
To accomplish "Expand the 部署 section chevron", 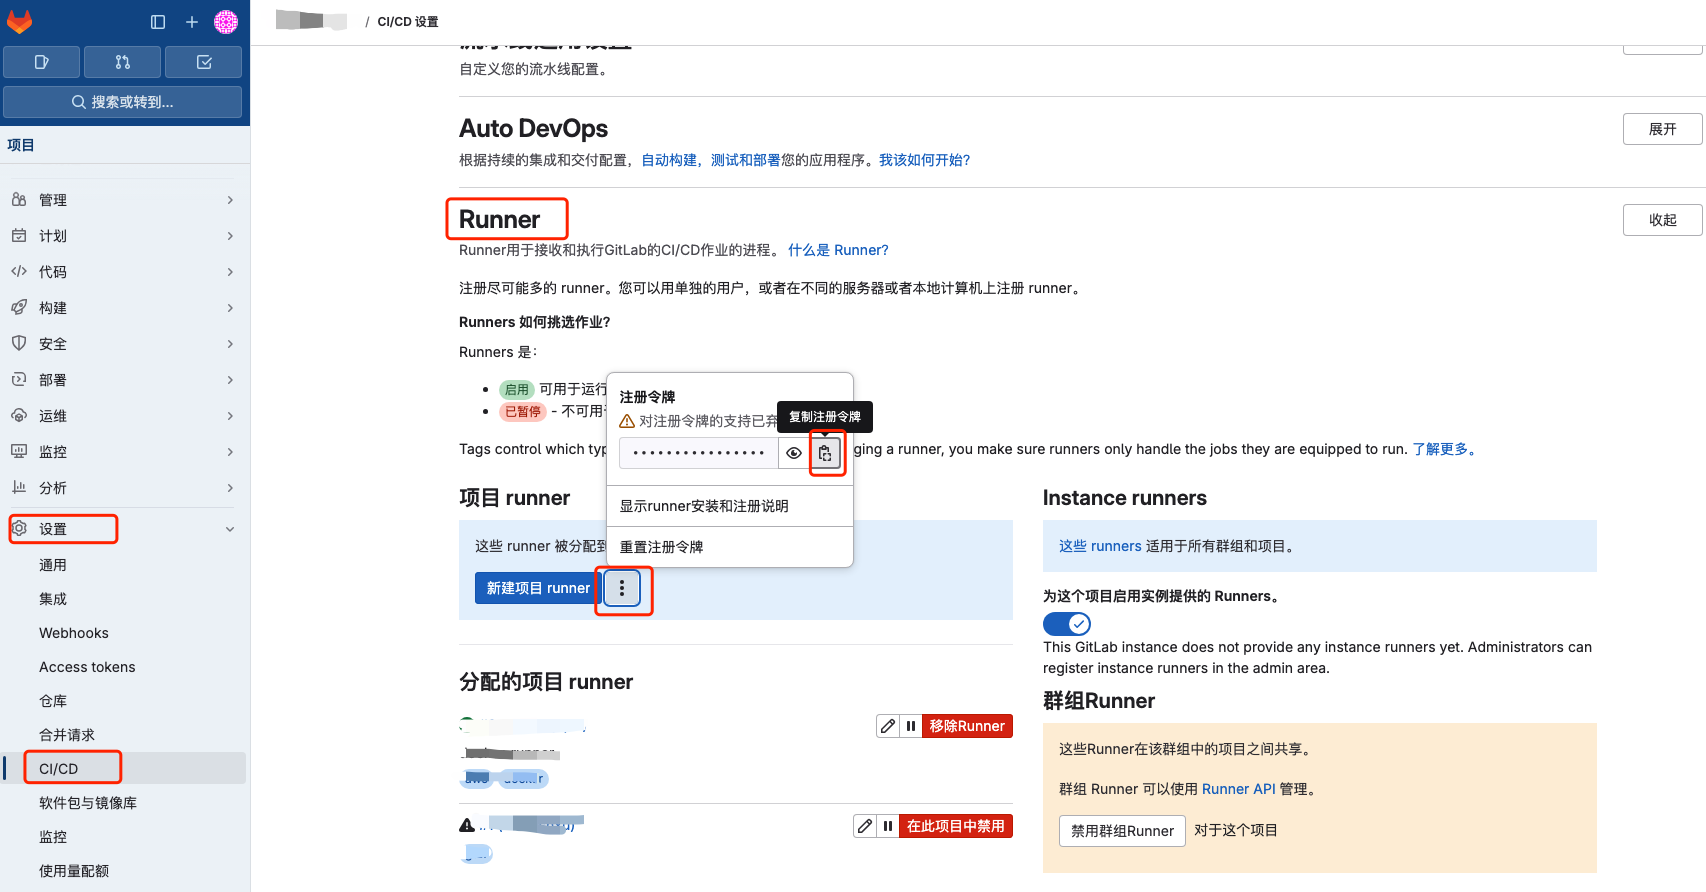I will click(x=230, y=380).
